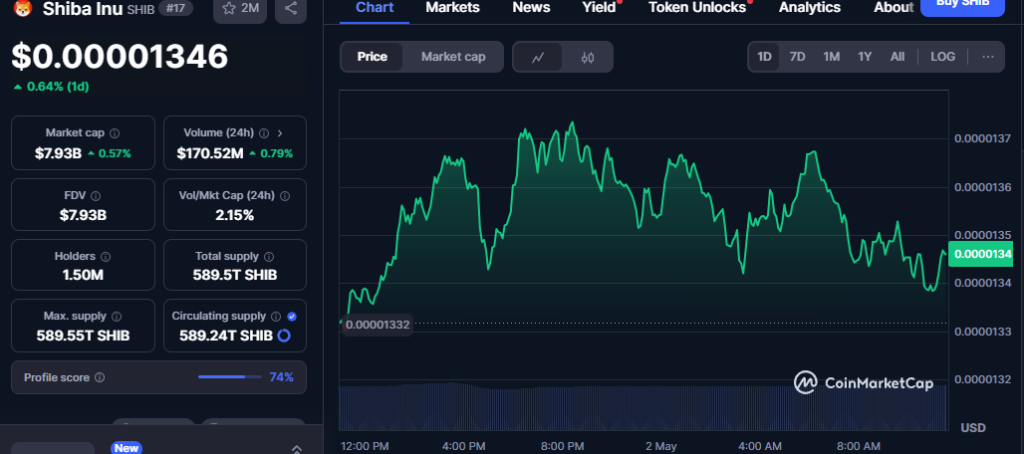Image resolution: width=1024 pixels, height=454 pixels.
Task: Set chart range to 1D
Action: [x=764, y=57]
